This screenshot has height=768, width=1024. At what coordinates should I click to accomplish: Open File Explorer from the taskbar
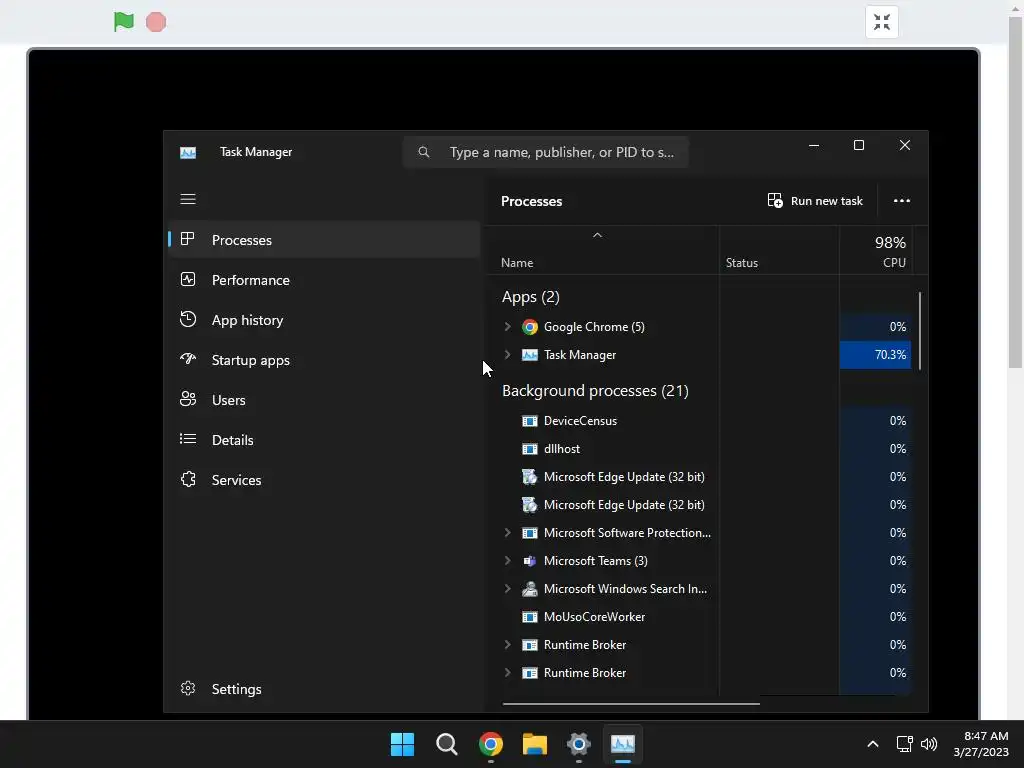[535, 744]
